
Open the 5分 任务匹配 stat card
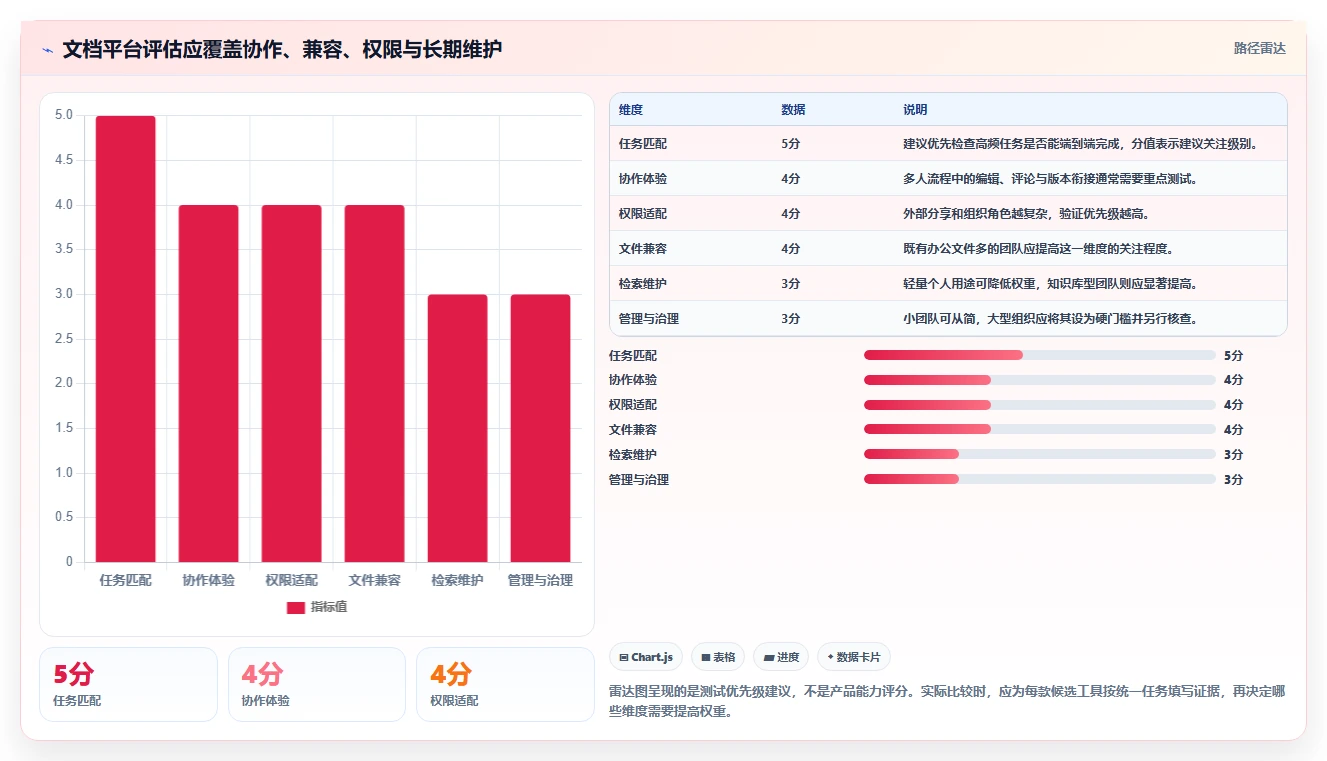point(128,684)
